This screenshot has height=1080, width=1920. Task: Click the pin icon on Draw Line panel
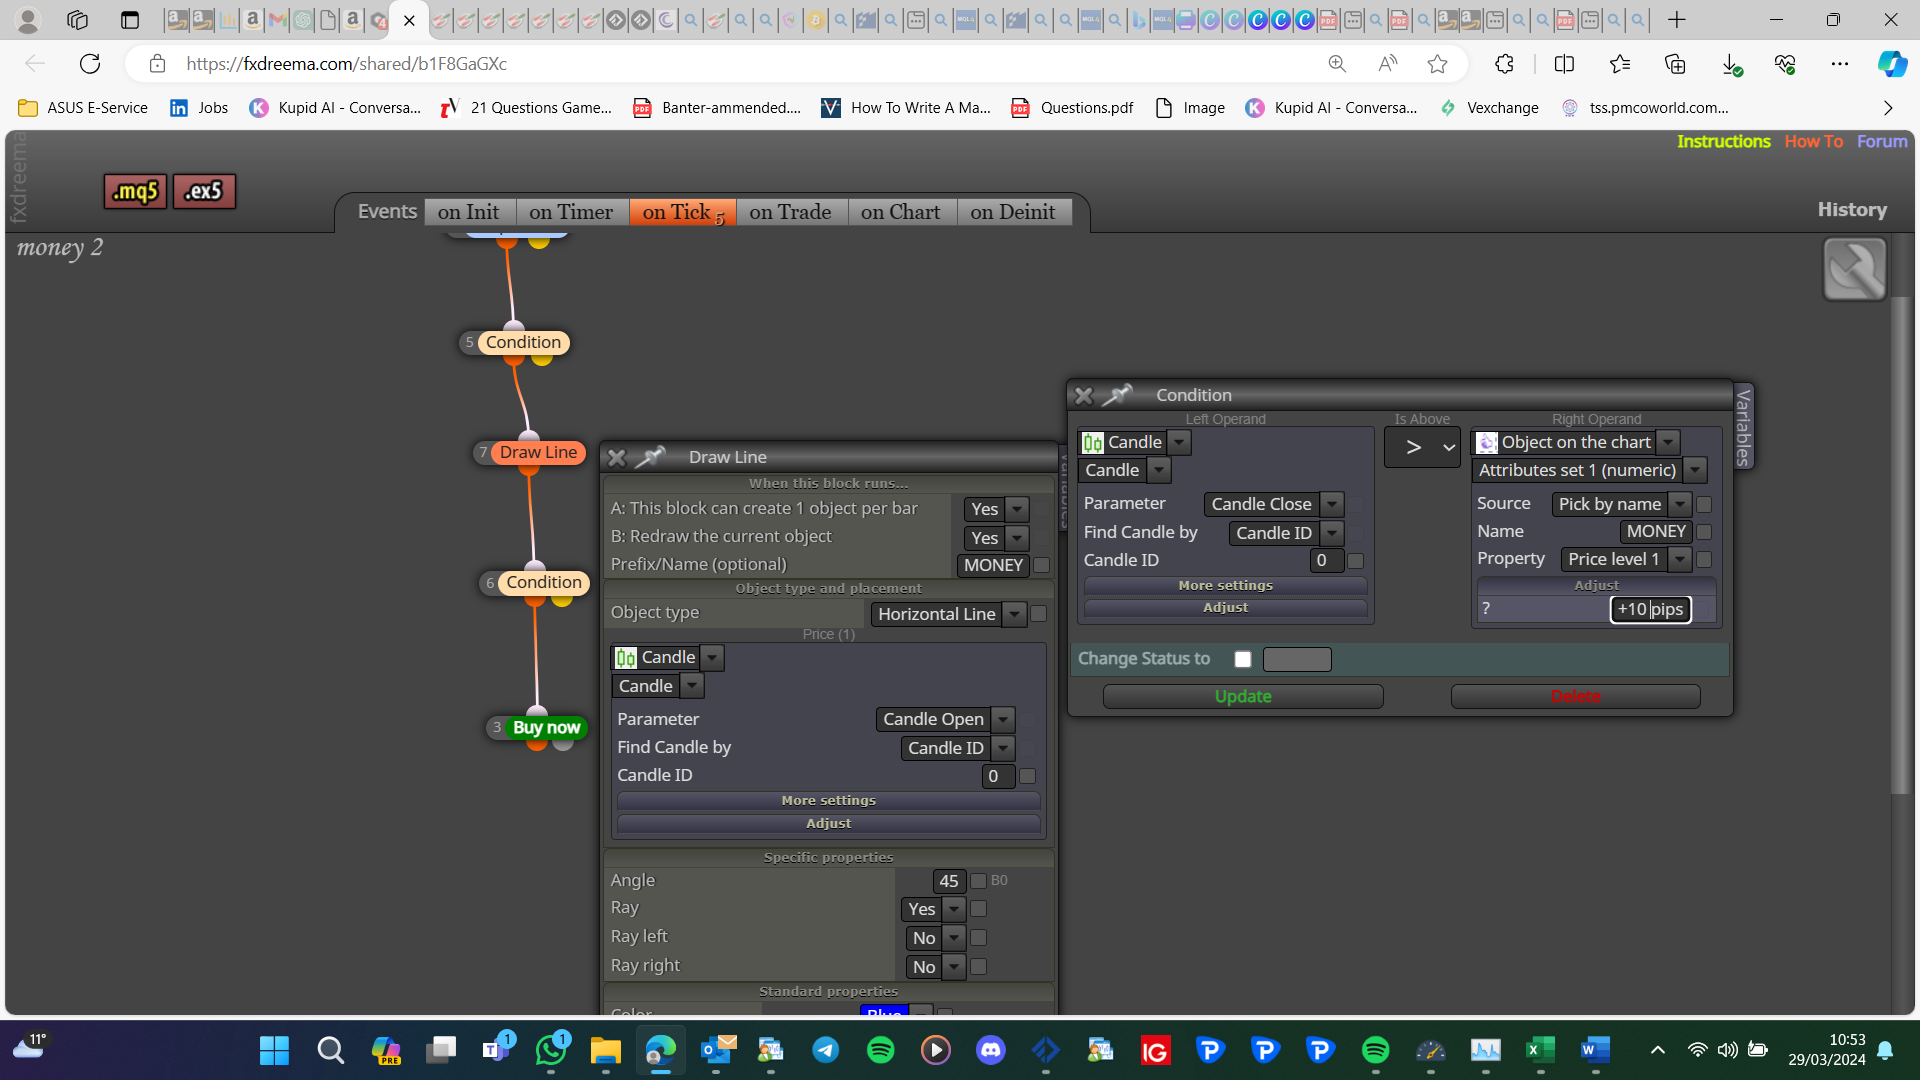pos(651,457)
